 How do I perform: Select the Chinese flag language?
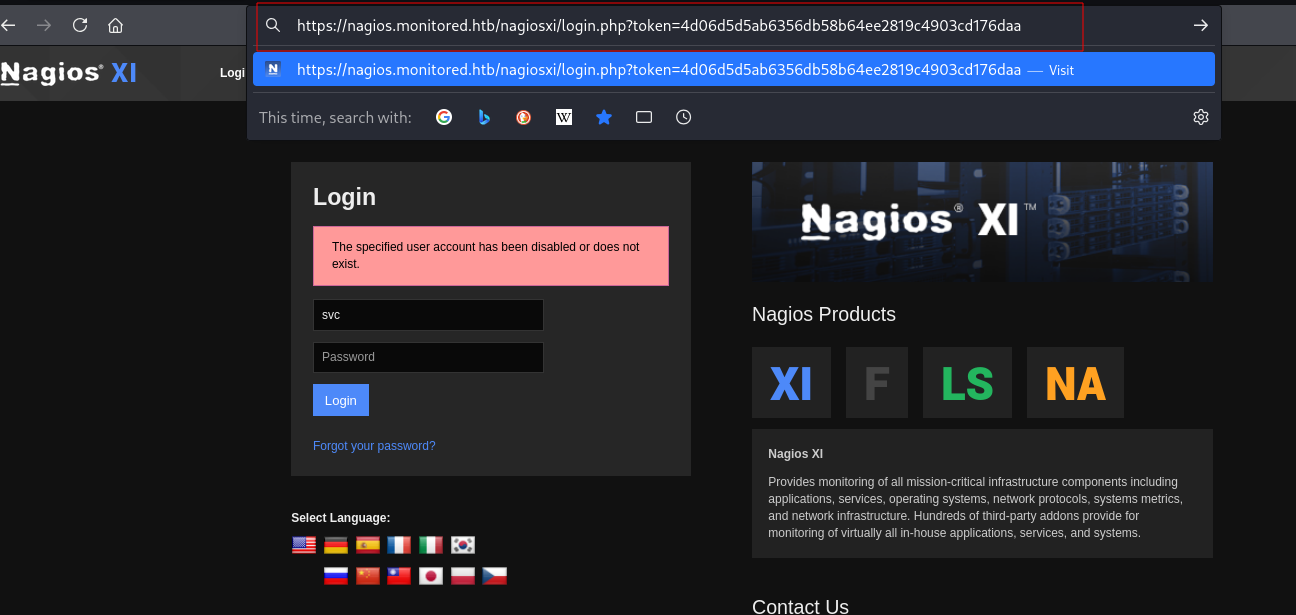coord(368,576)
